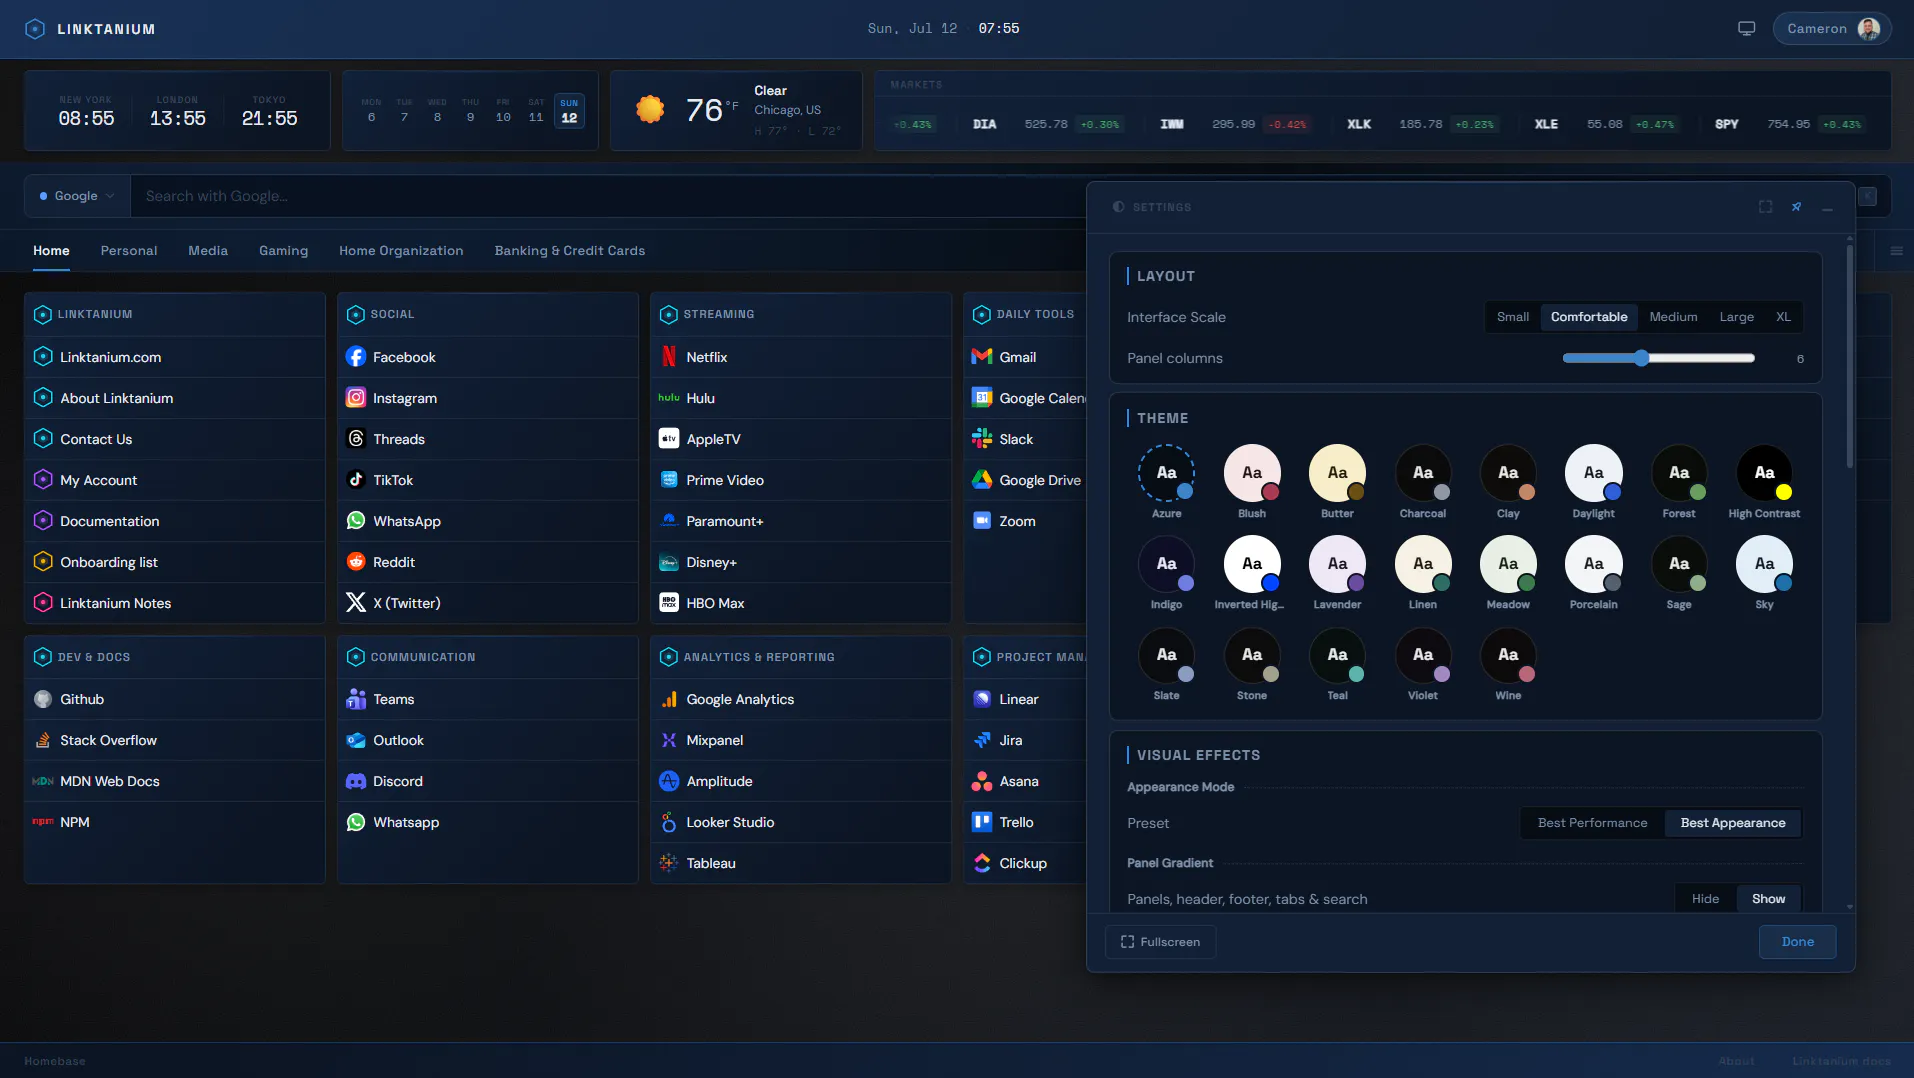Set Interface Scale to Large

click(1736, 317)
